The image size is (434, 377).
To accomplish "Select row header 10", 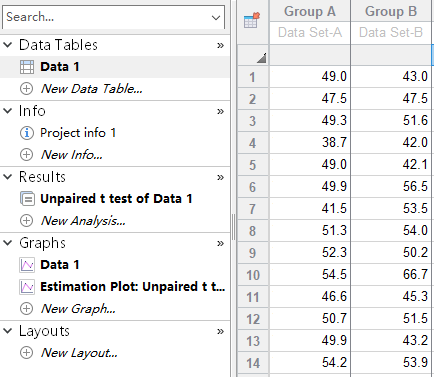I will pos(253,275).
